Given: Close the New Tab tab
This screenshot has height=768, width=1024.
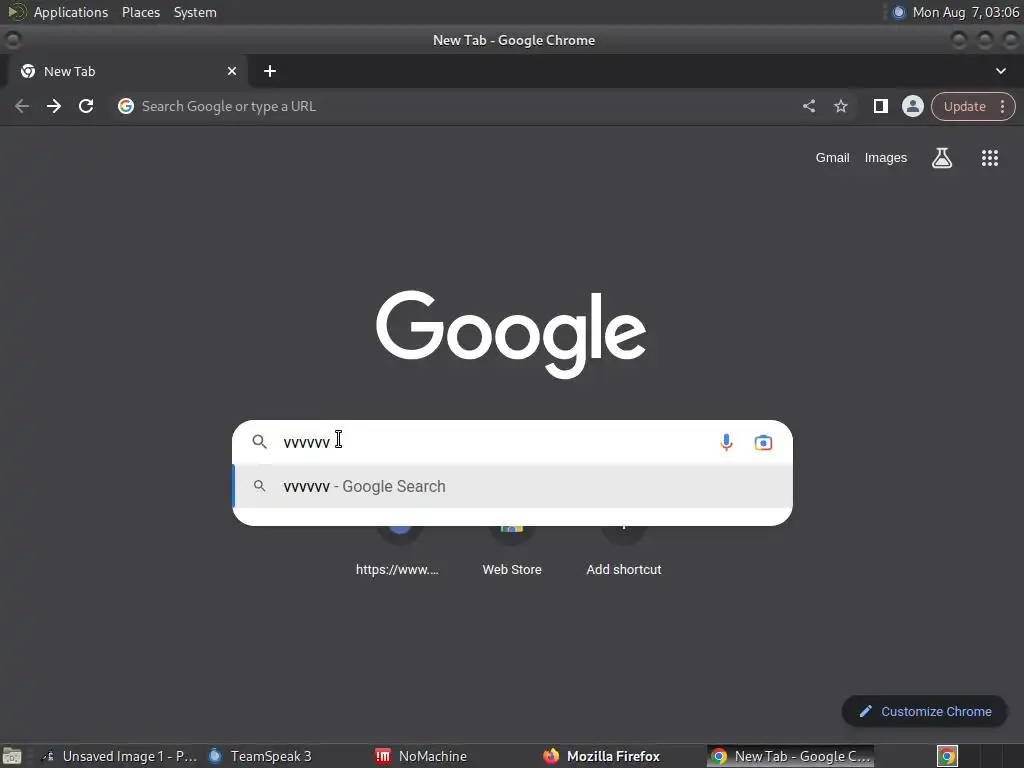Looking at the screenshot, I should click(232, 71).
